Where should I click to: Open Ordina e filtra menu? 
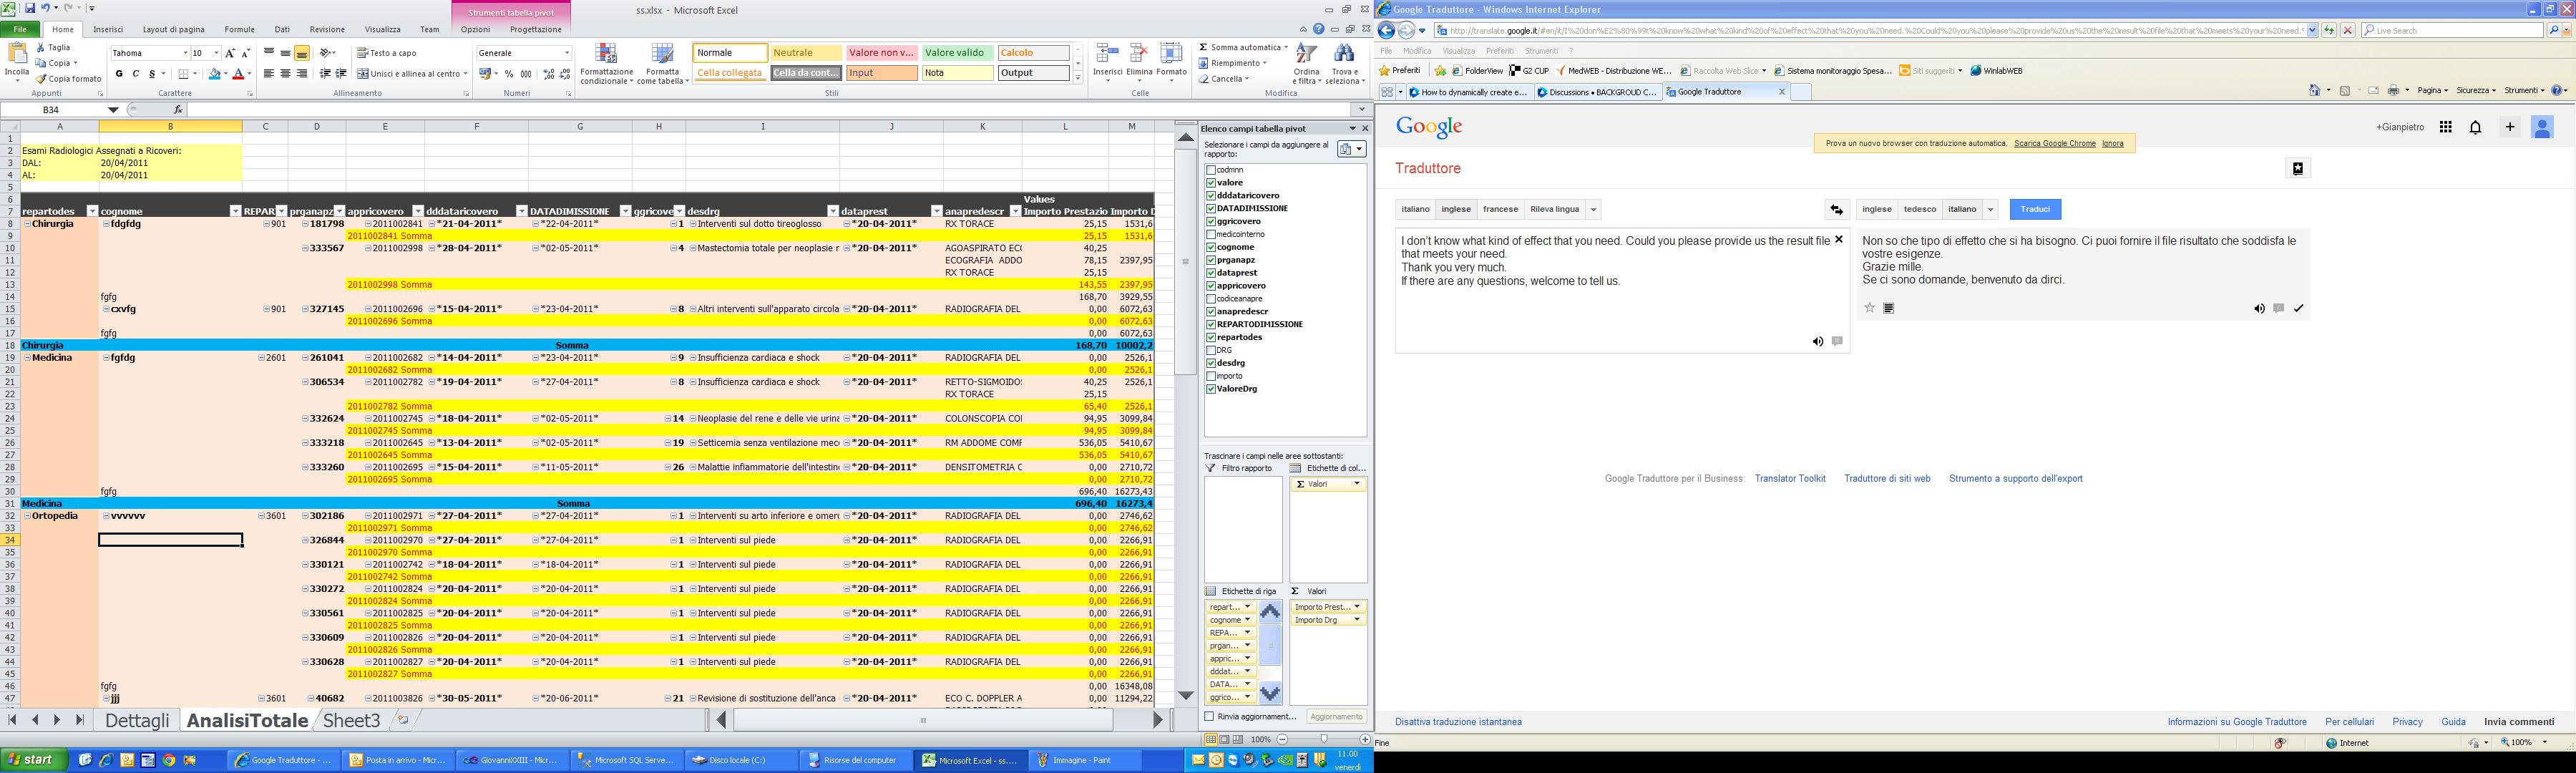tap(1306, 63)
